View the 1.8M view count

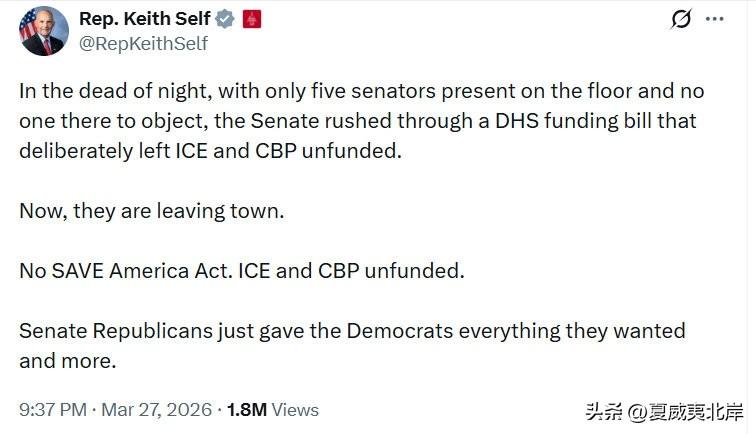pyautogui.click(x=248, y=410)
